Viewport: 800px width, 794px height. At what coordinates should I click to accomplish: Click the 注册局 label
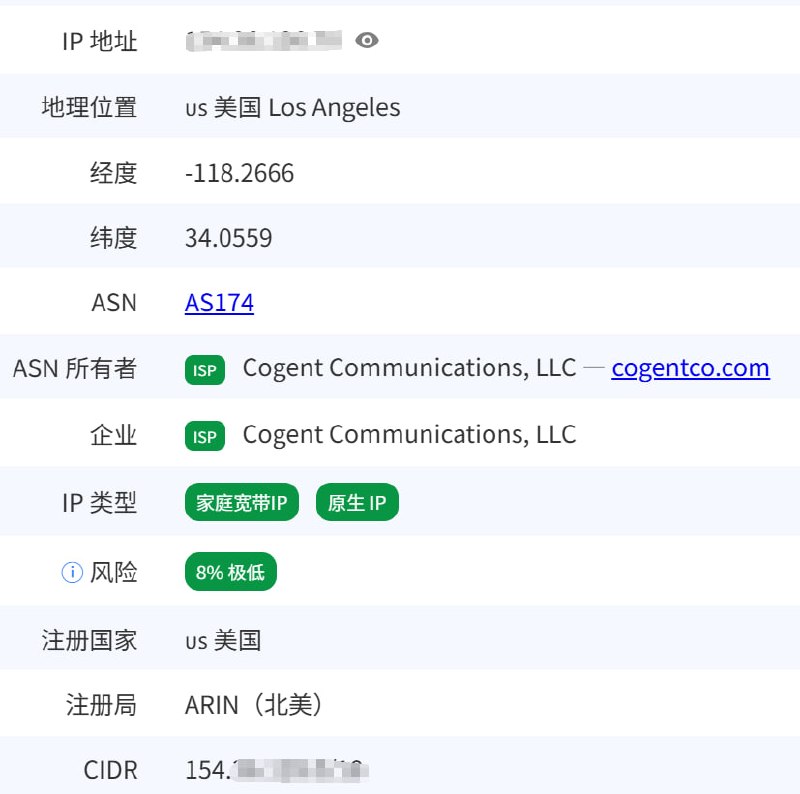pyautogui.click(x=101, y=706)
